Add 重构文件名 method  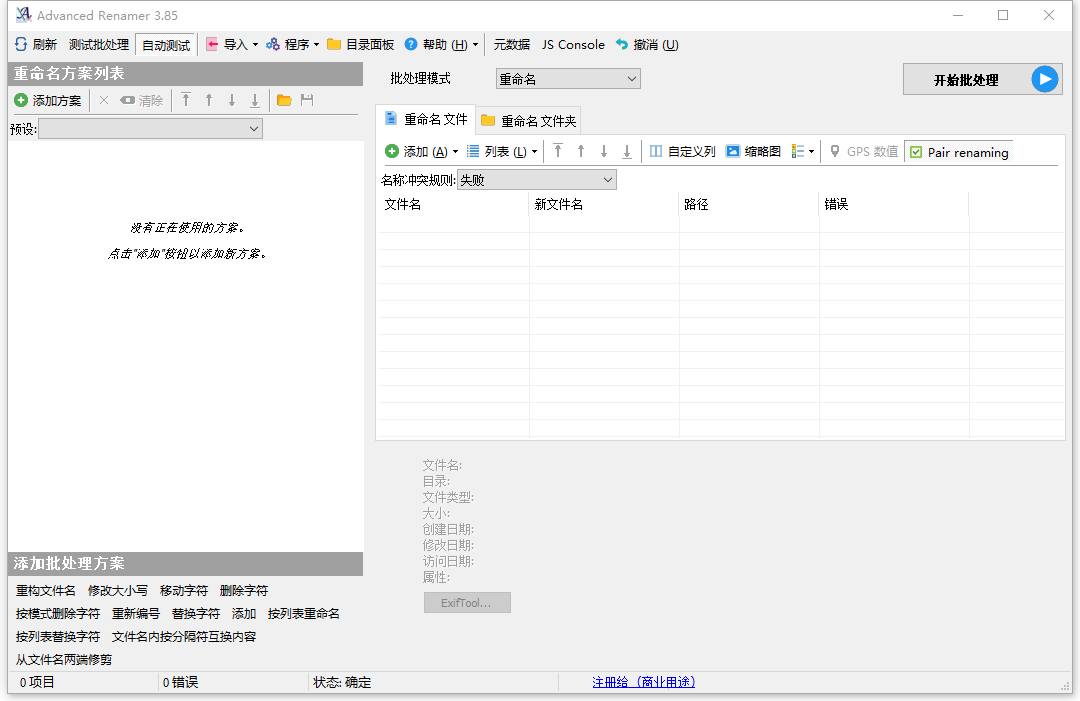click(46, 591)
